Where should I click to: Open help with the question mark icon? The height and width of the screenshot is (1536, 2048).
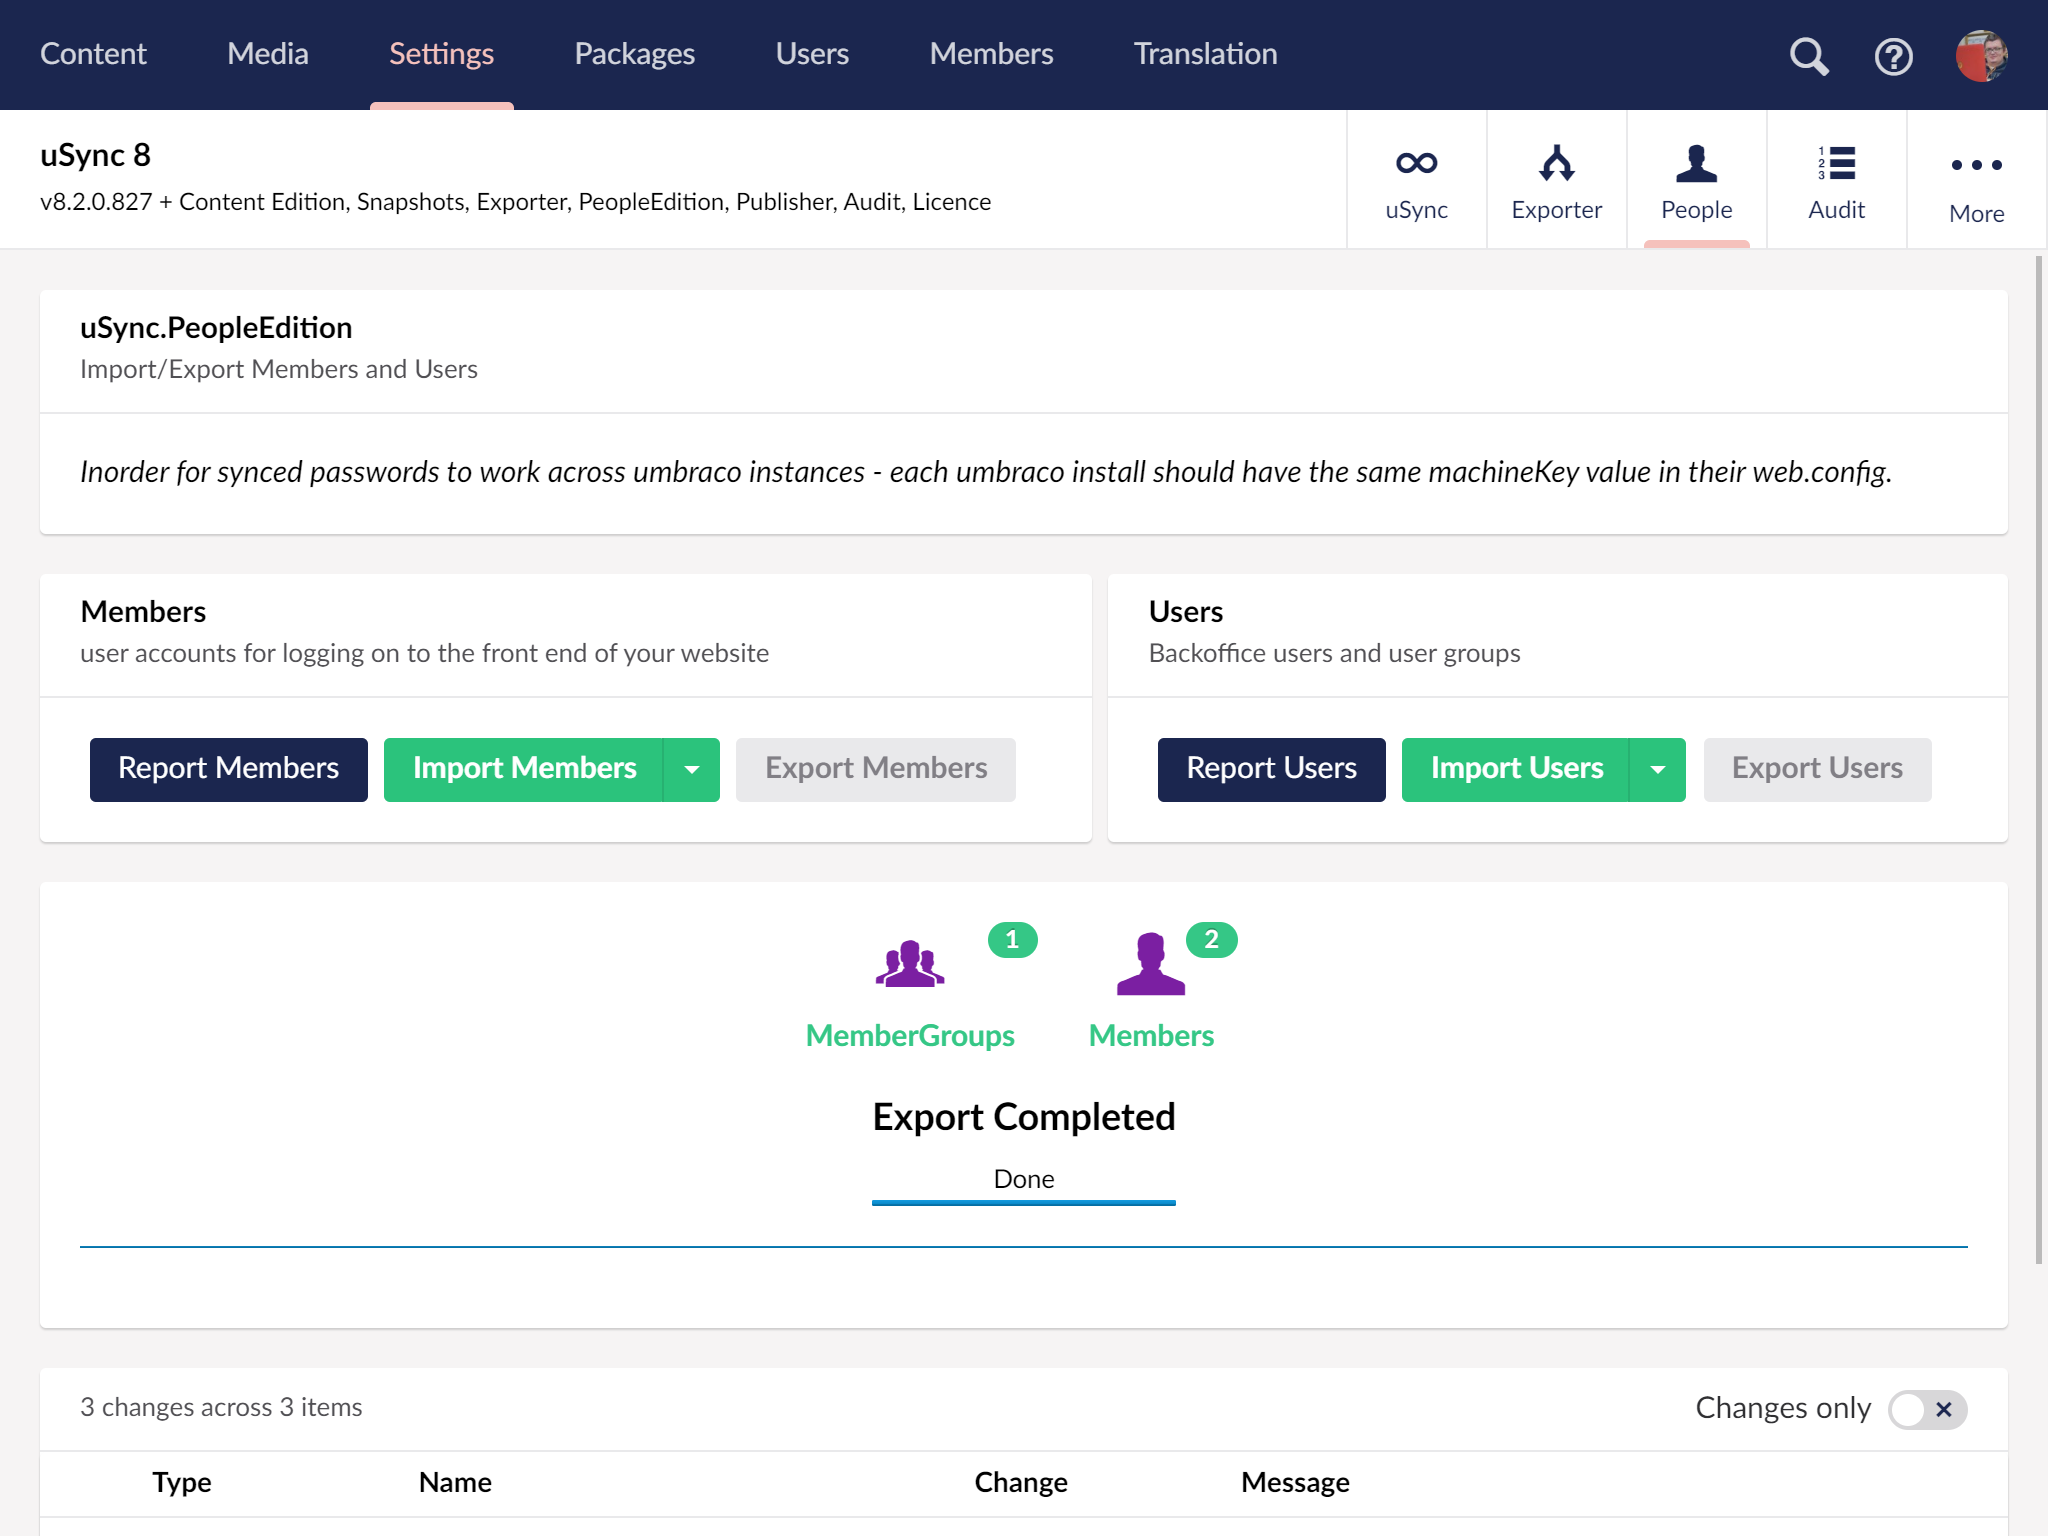click(1893, 56)
